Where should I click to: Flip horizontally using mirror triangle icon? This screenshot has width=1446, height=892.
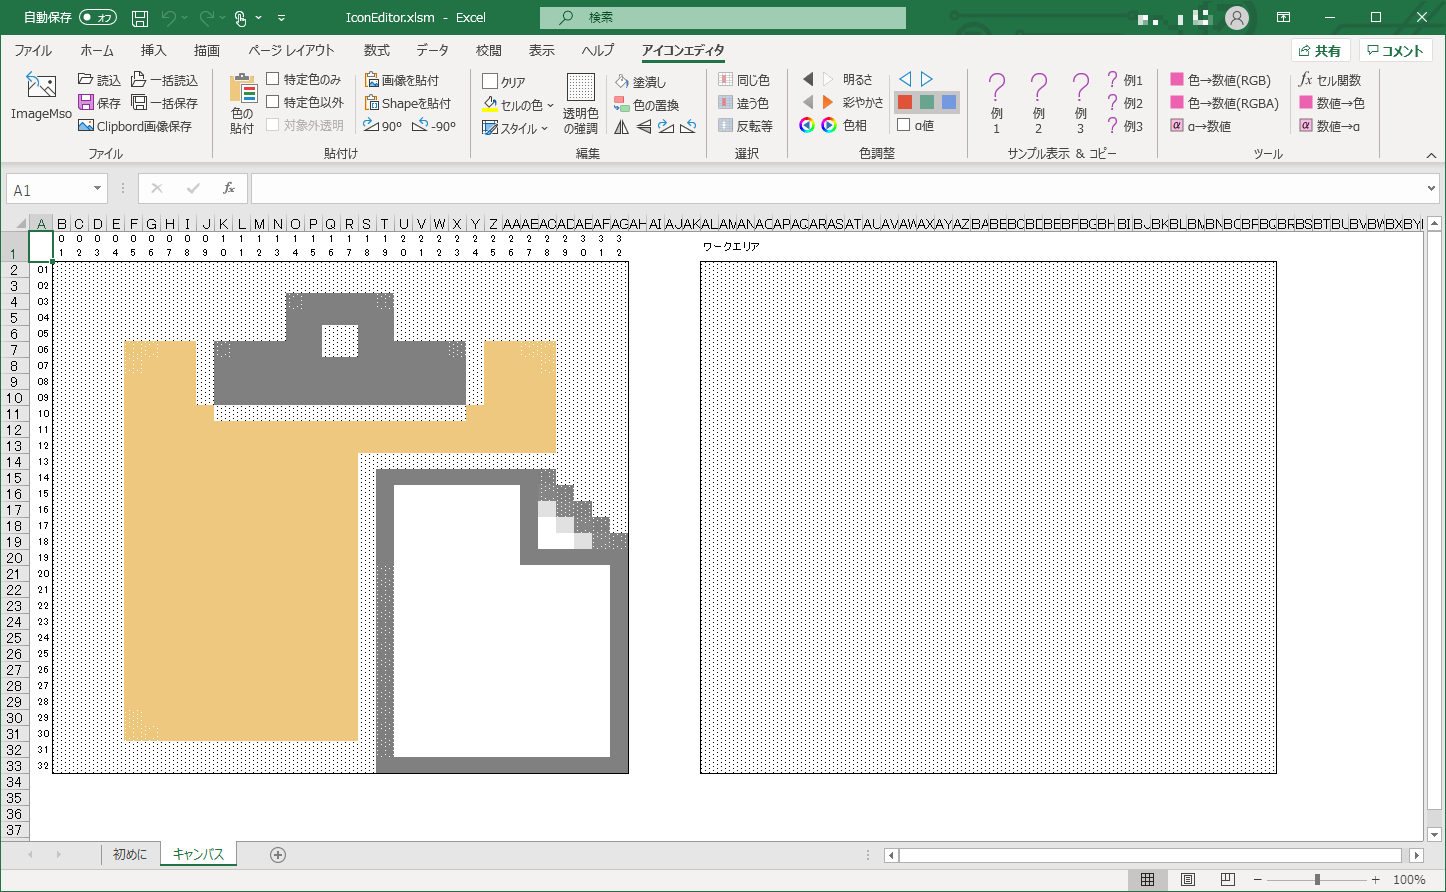coord(622,127)
